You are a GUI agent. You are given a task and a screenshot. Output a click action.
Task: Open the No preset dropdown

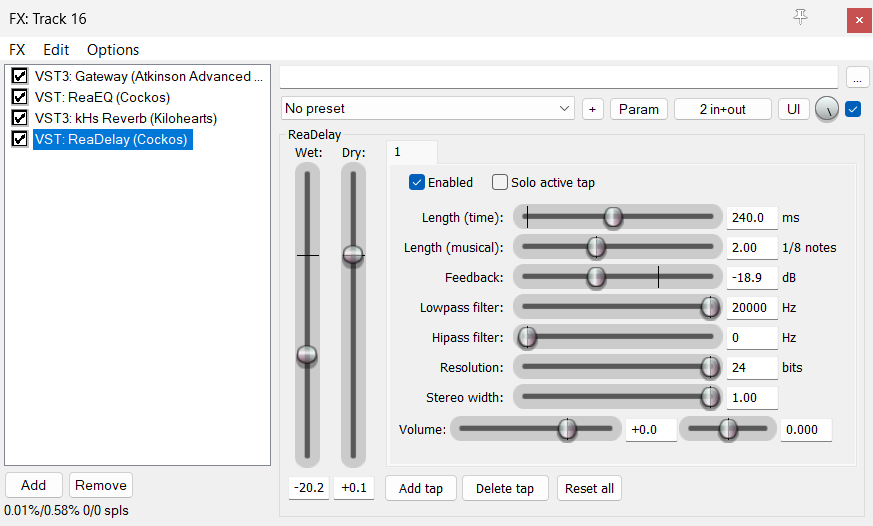[x=428, y=109]
